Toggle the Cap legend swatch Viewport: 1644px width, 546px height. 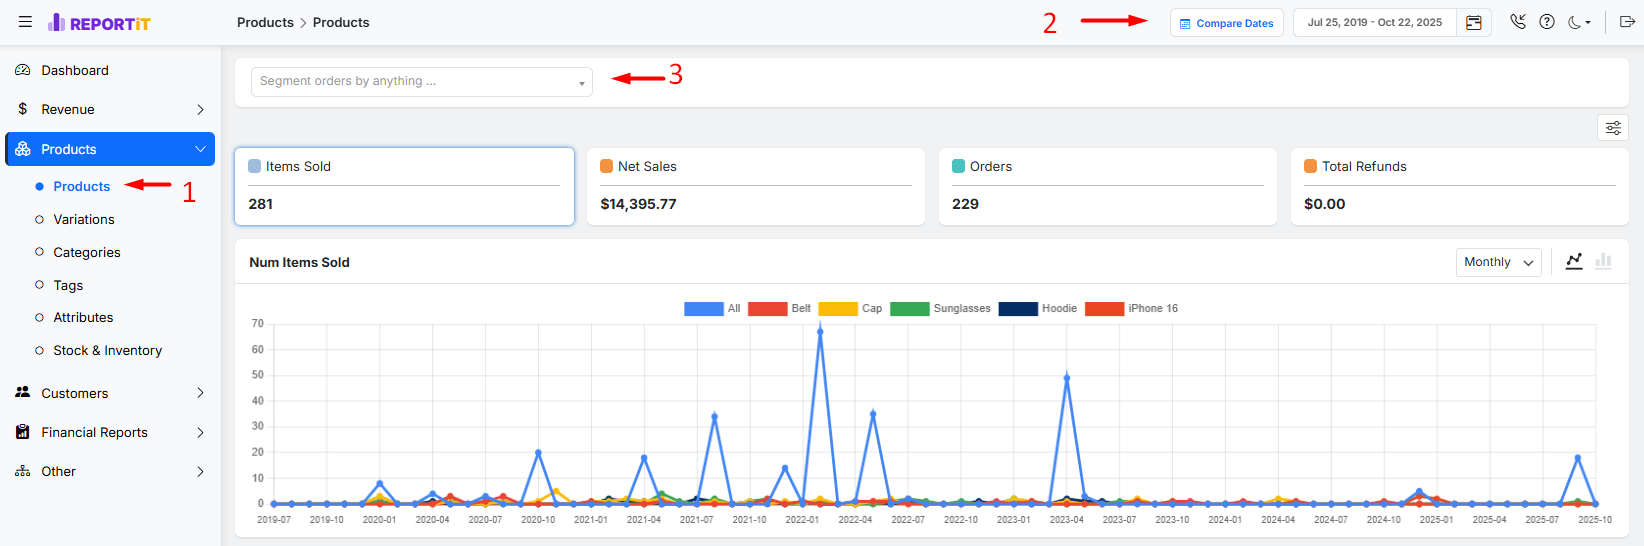click(838, 308)
